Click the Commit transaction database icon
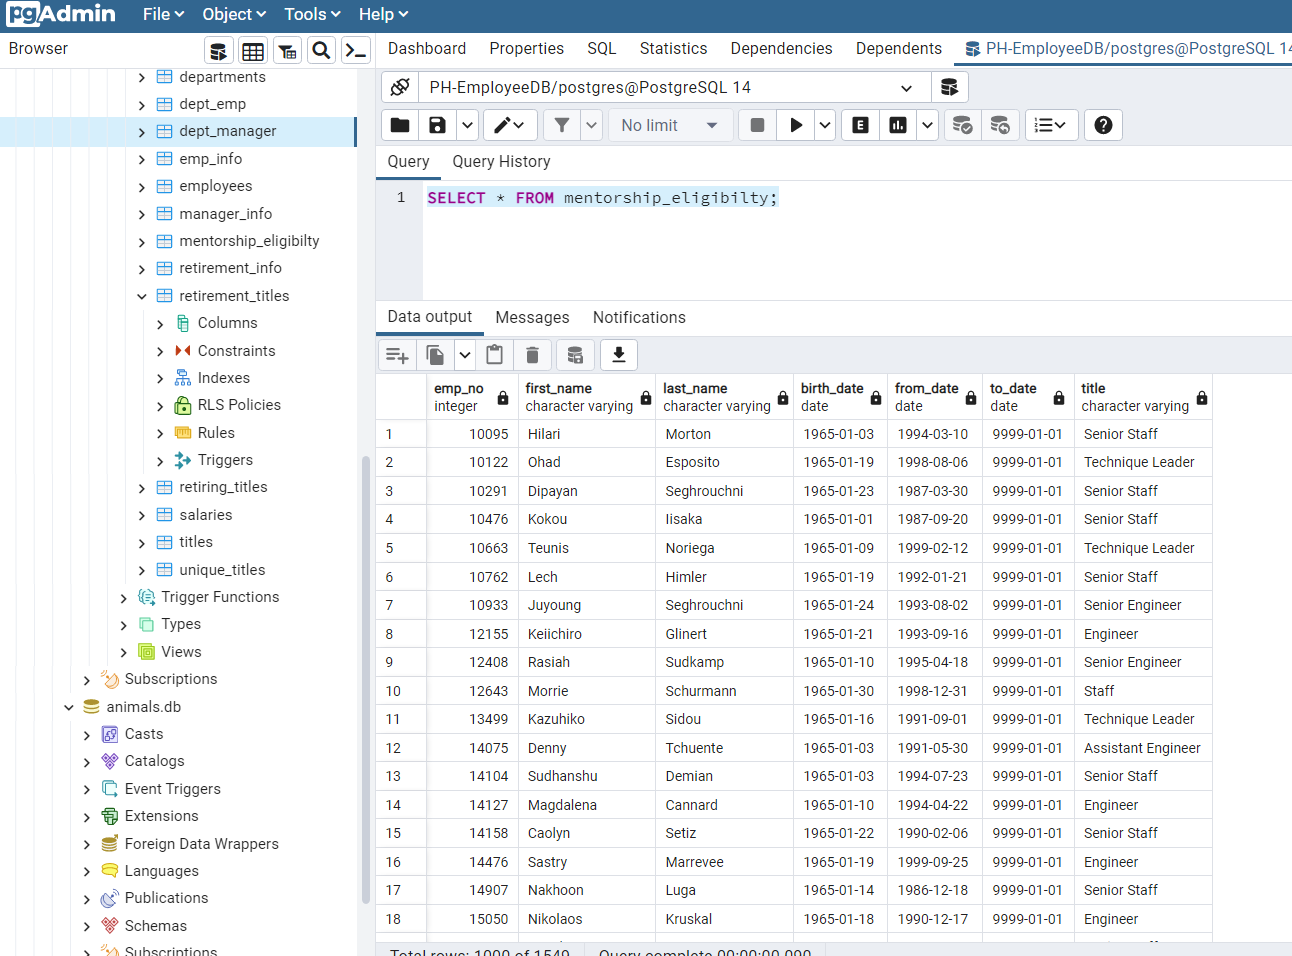Image resolution: width=1292 pixels, height=956 pixels. (962, 125)
